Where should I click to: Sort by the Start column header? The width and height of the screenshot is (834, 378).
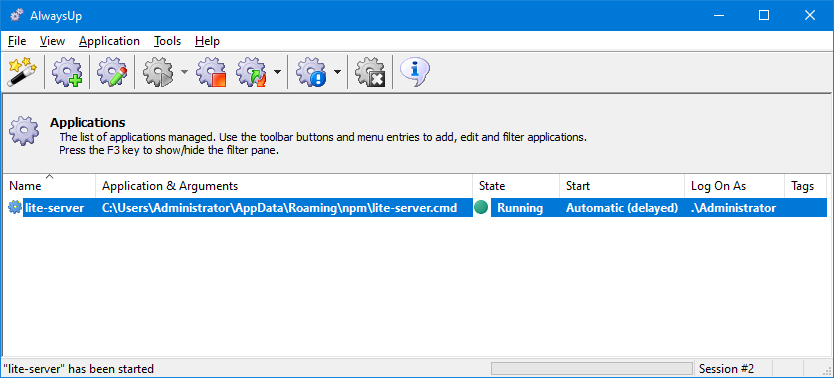[622, 186]
